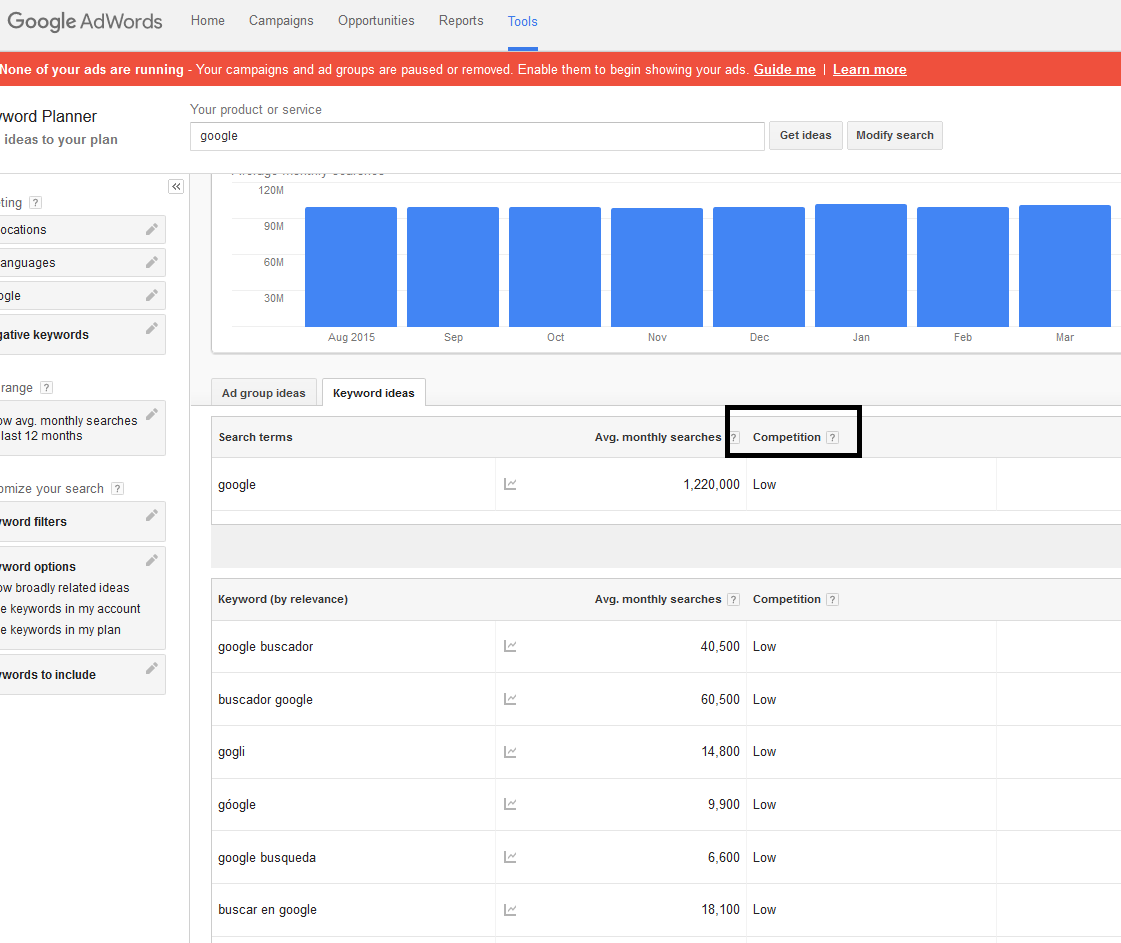Open the Campaigns menu
Screen dimensions: 1121x943
tap(281, 21)
